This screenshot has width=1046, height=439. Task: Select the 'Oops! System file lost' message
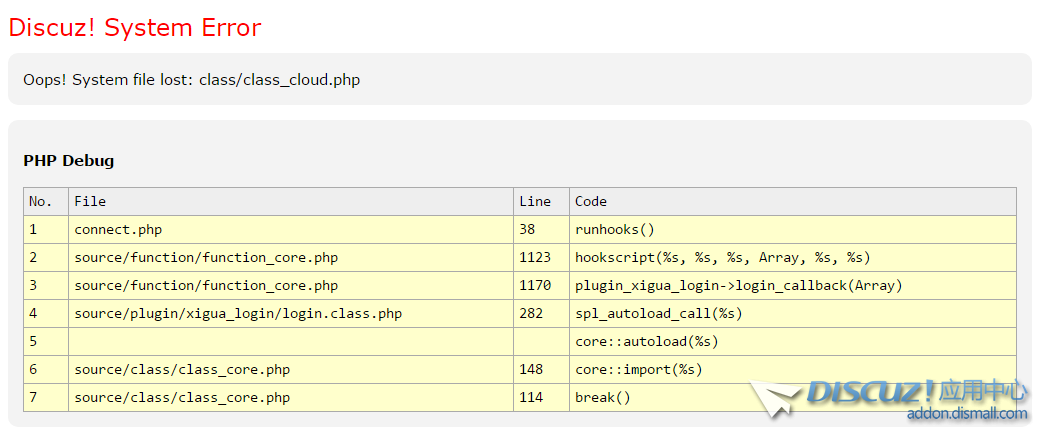(191, 80)
